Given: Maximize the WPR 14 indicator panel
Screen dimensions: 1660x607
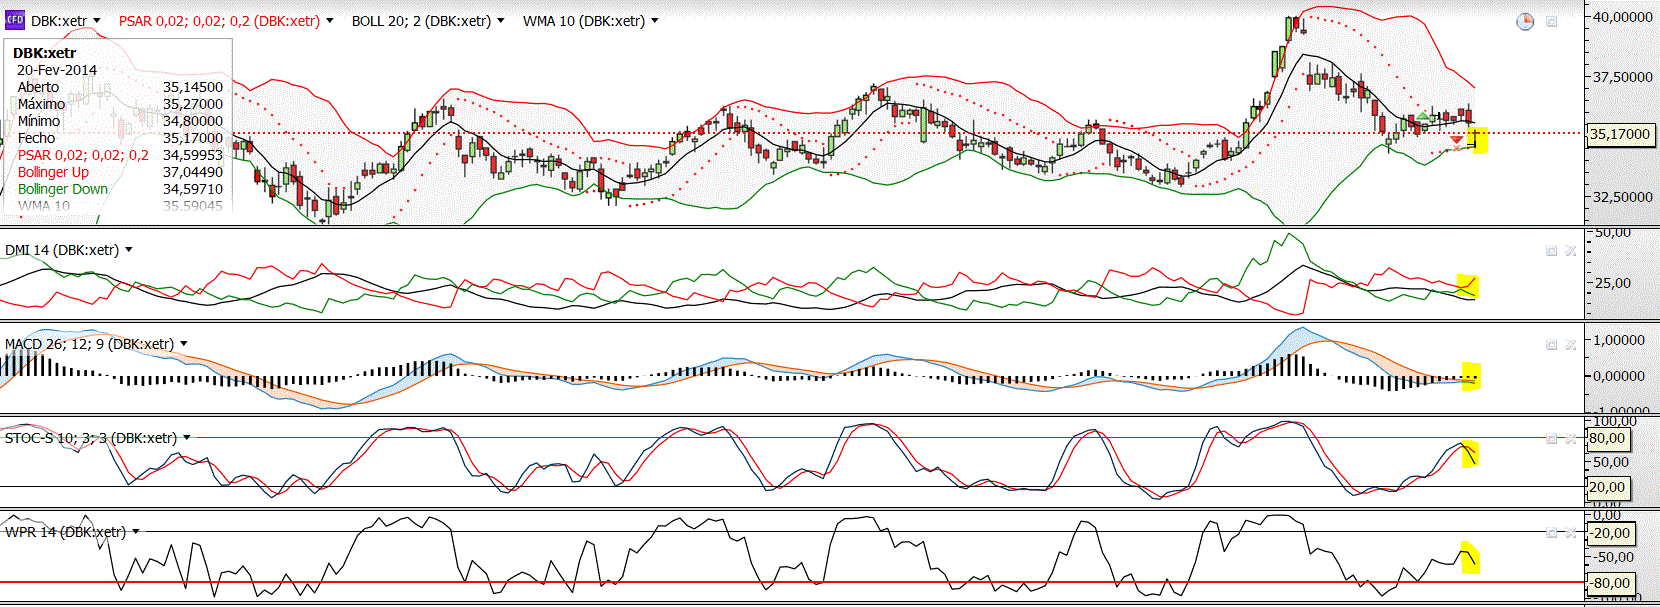Looking at the screenshot, I should click(1552, 532).
